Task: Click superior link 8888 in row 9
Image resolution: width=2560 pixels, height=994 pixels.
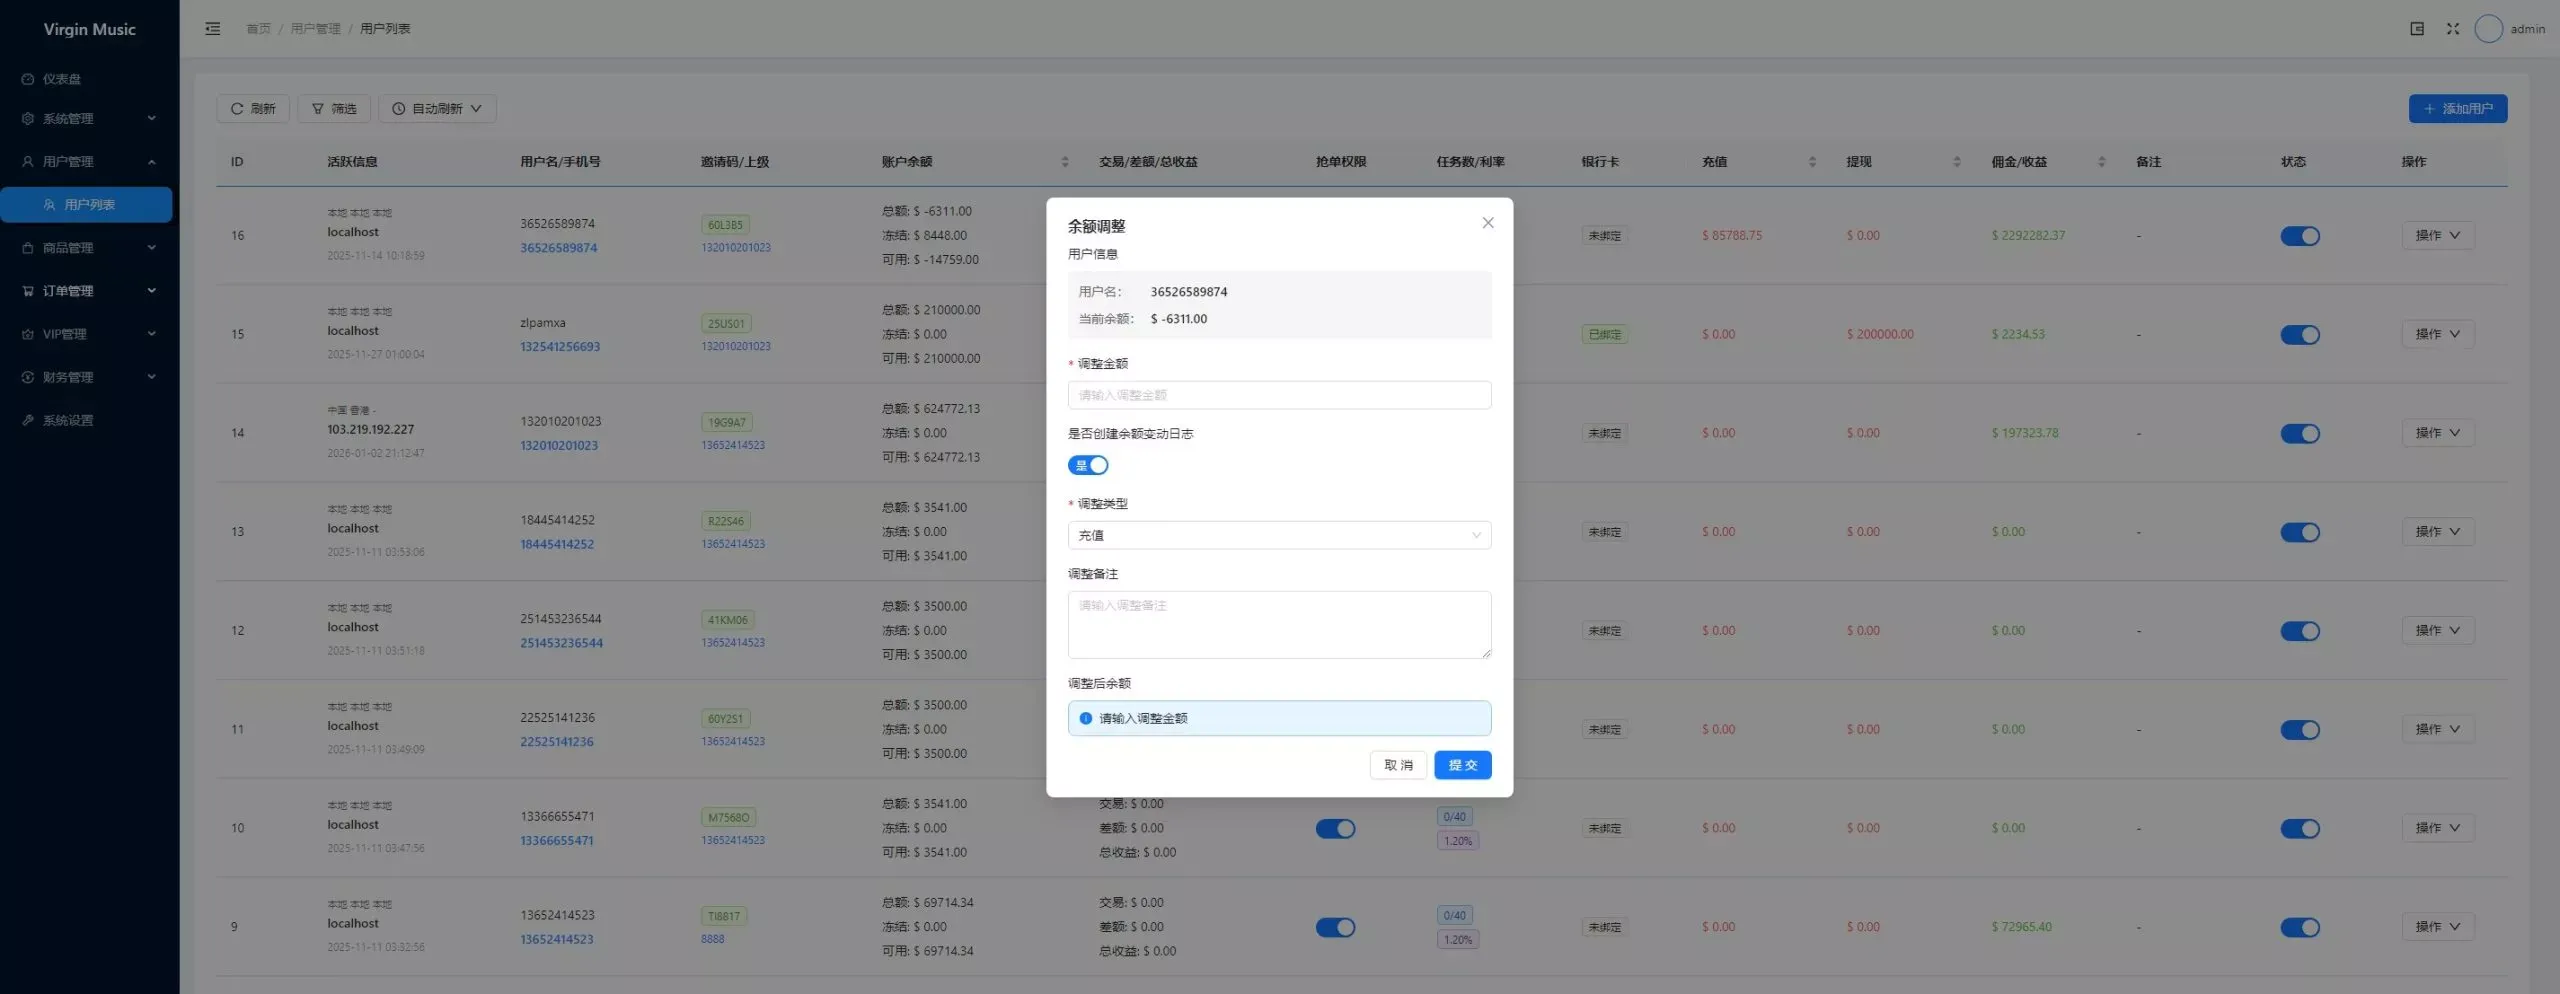Action: pyautogui.click(x=712, y=939)
